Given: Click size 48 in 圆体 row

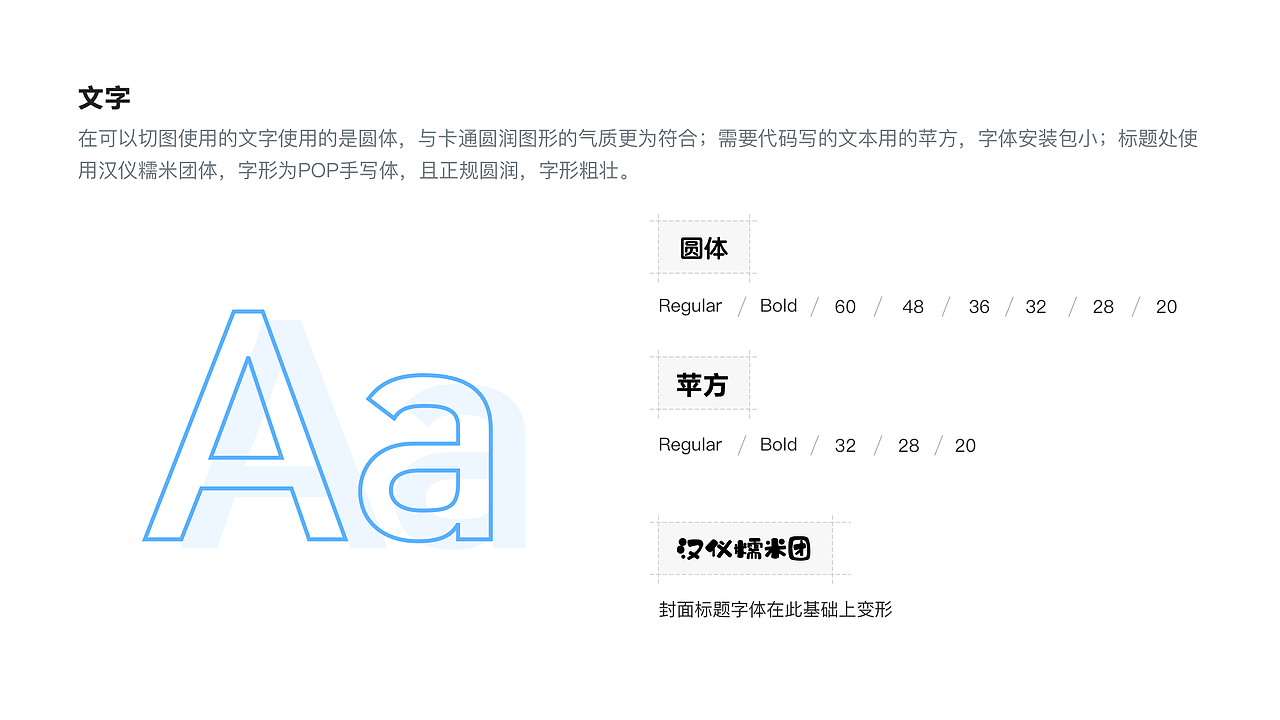Looking at the screenshot, I should 913,307.
